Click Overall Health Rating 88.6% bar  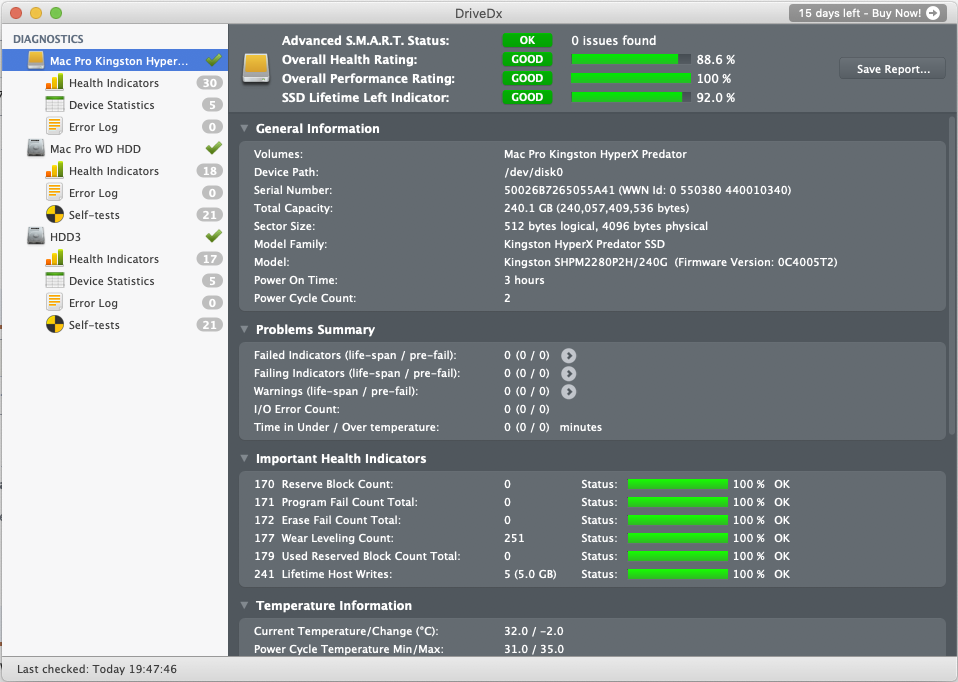pyautogui.click(x=631, y=59)
